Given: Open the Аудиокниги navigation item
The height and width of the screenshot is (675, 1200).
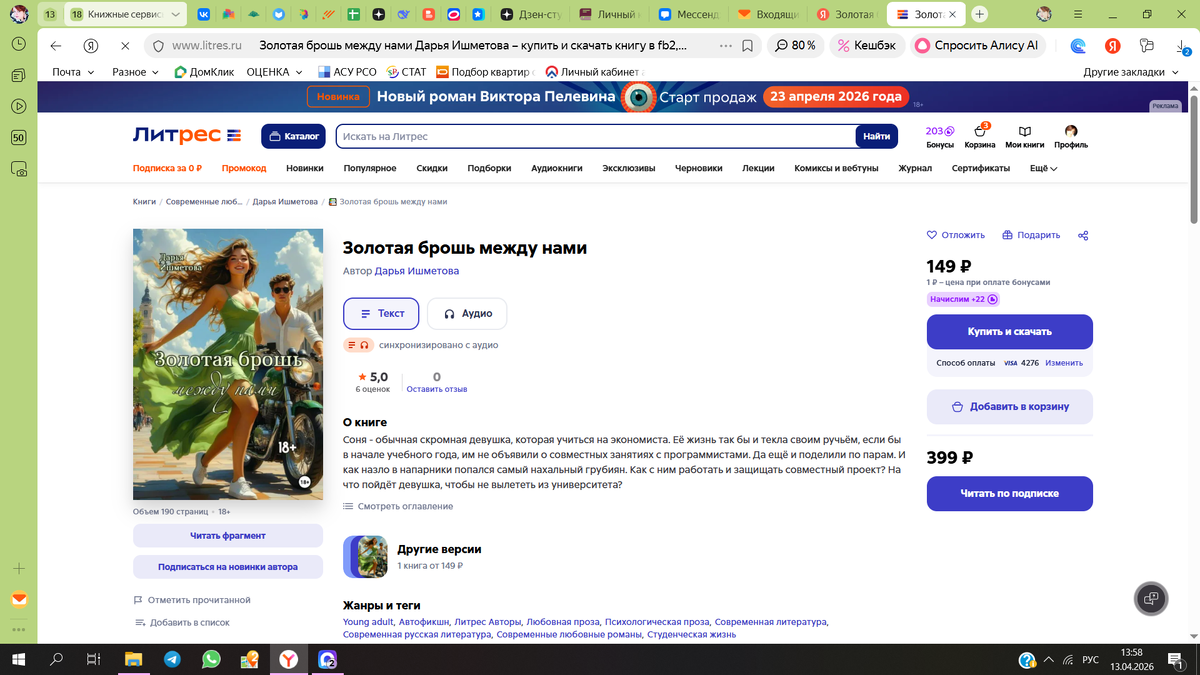Looking at the screenshot, I should [x=557, y=168].
